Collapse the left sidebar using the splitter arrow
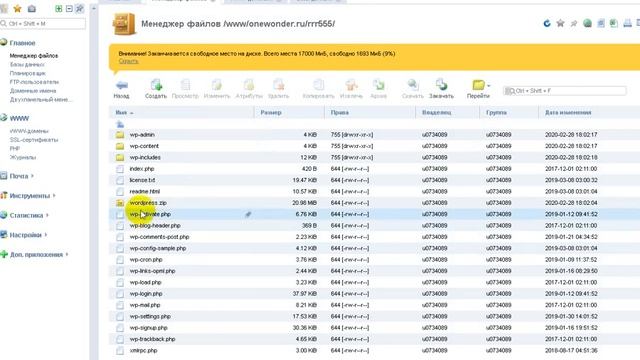The width and height of the screenshot is (640, 360). (x=93, y=9)
